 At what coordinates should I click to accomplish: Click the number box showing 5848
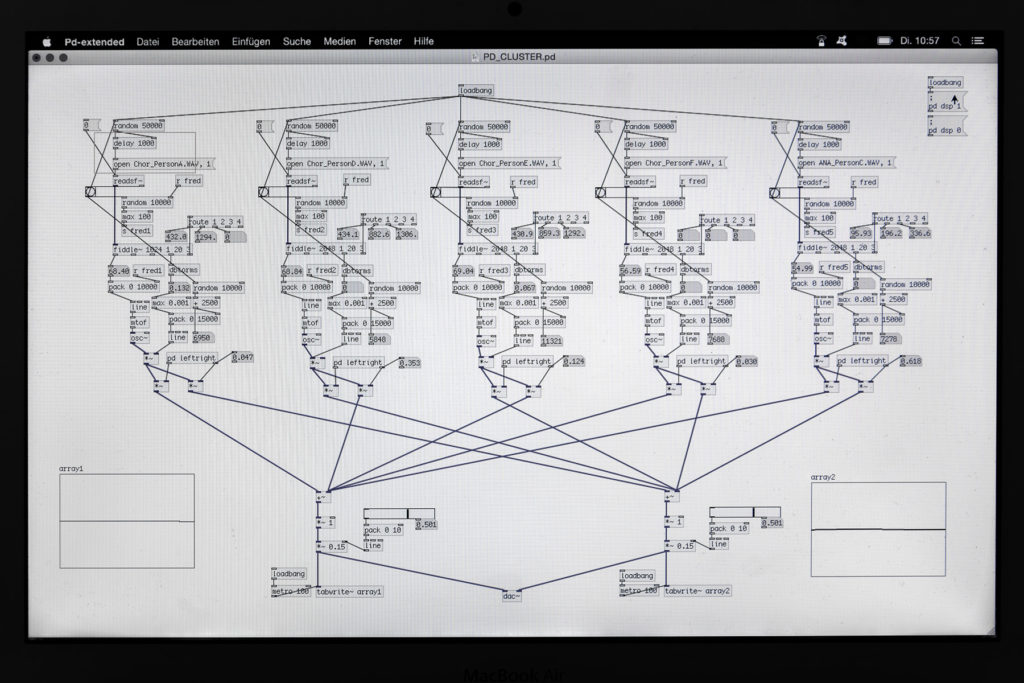click(378, 340)
